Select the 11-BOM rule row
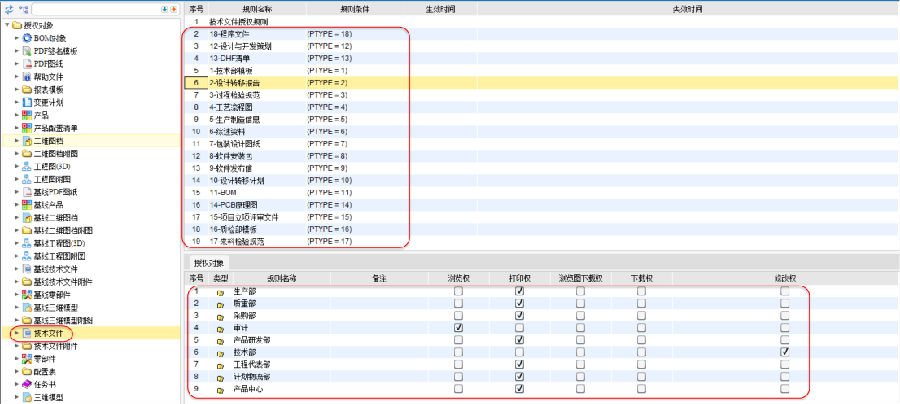 point(542,192)
